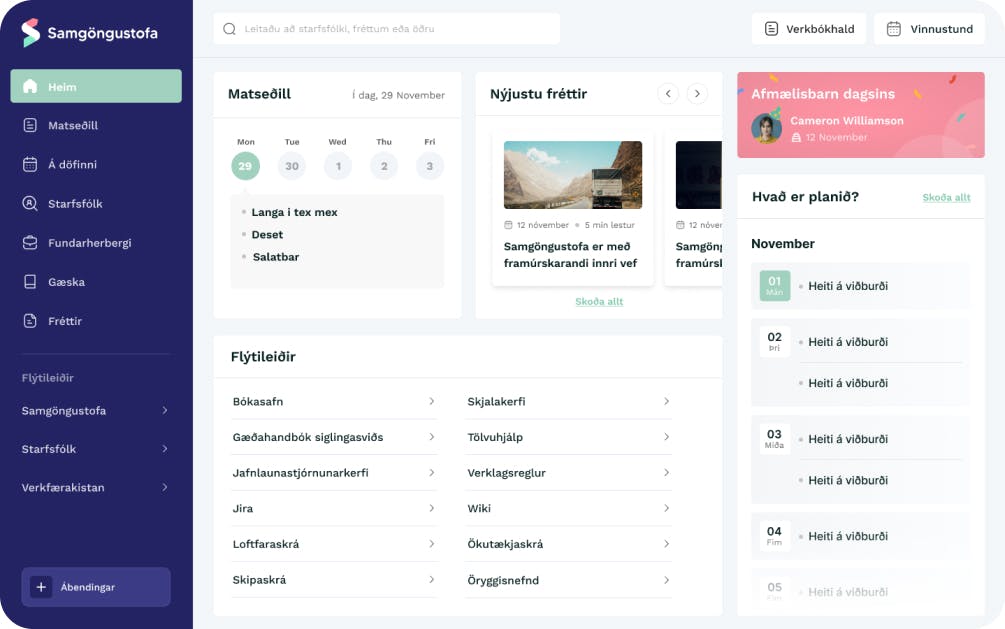This screenshot has height=629, width=1005.
Task: Click the Ábendingar button
Action: (x=96, y=587)
